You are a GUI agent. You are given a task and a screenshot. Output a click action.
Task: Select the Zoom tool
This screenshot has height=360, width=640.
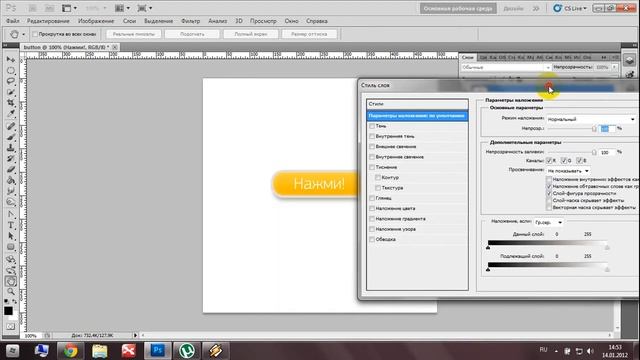[11, 292]
